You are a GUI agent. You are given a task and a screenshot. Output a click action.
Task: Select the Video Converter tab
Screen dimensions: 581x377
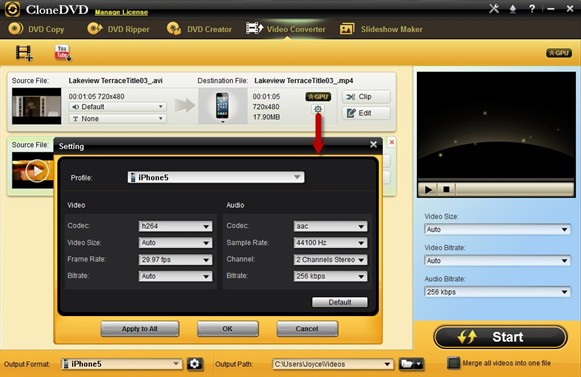[x=286, y=29]
